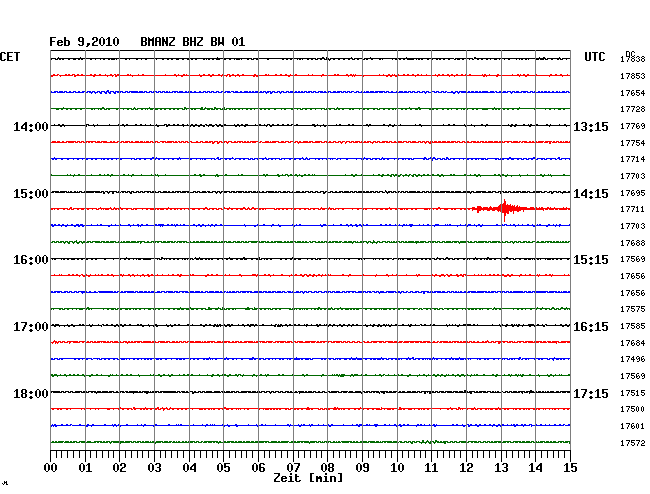Image resolution: width=650 pixels, height=494 pixels.
Task: Click the DC offset value "17695"
Action: tap(633, 194)
